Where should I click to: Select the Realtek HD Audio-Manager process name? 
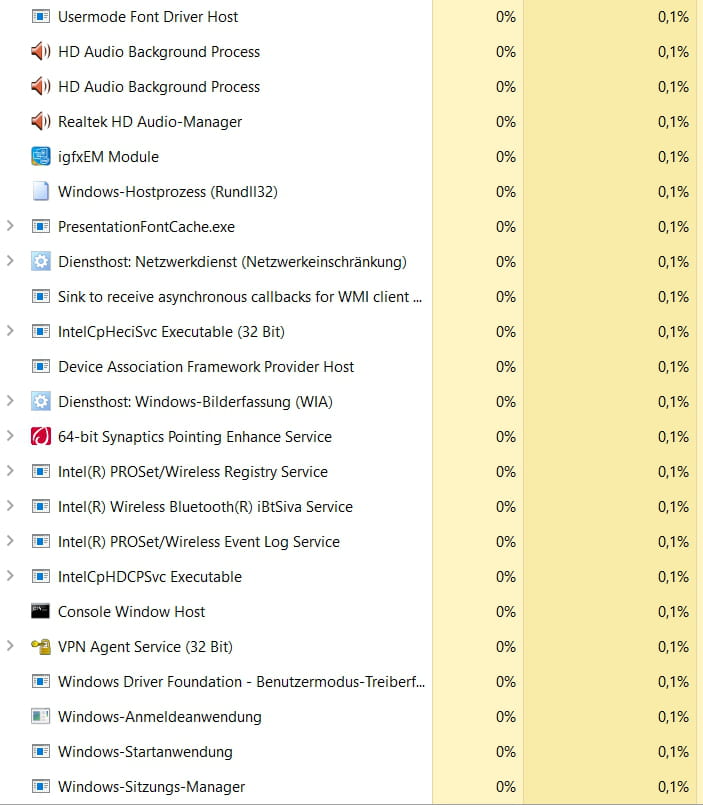[x=150, y=122]
